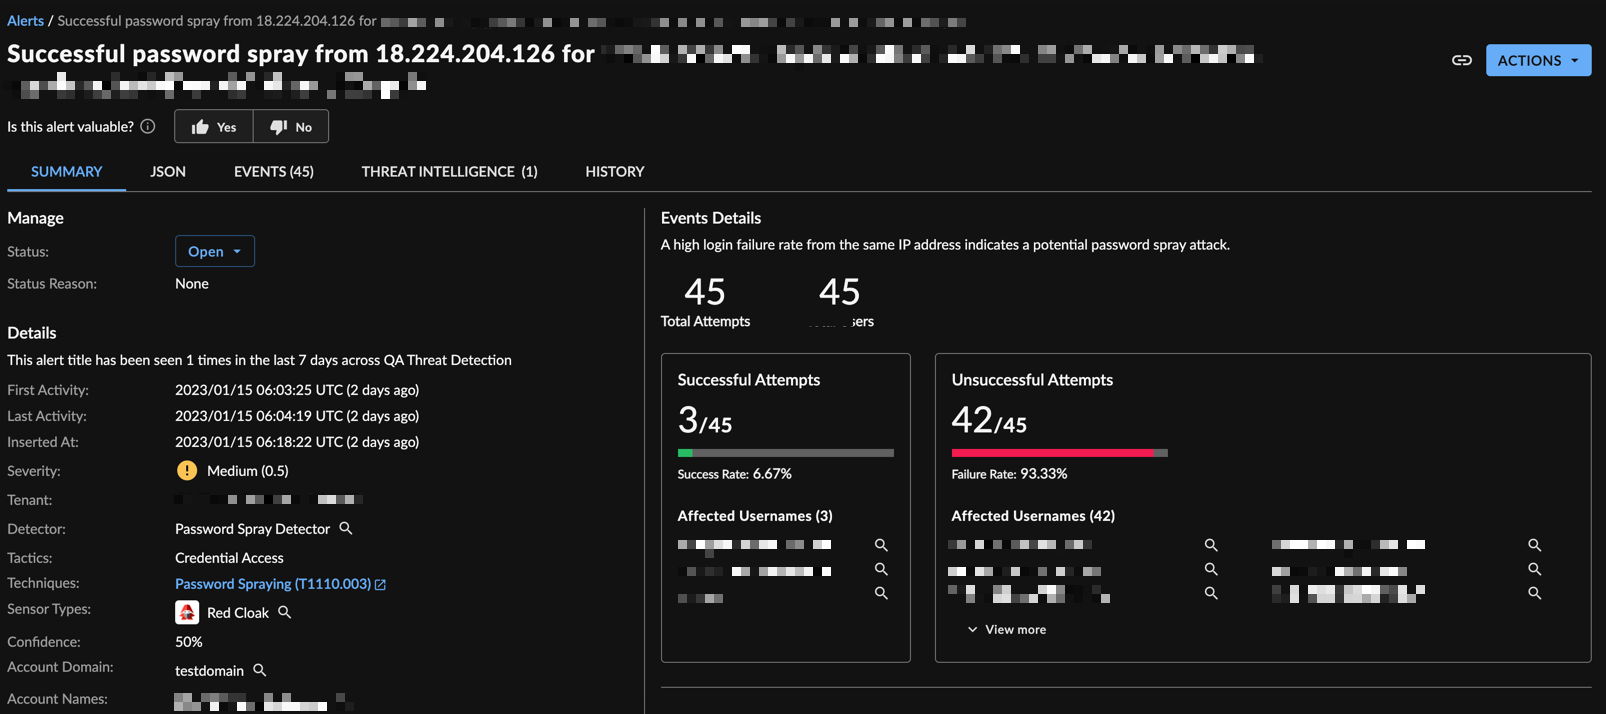Viewport: 1606px width, 714px height.
Task: Mark the alert as valuable with Yes
Action: click(214, 126)
